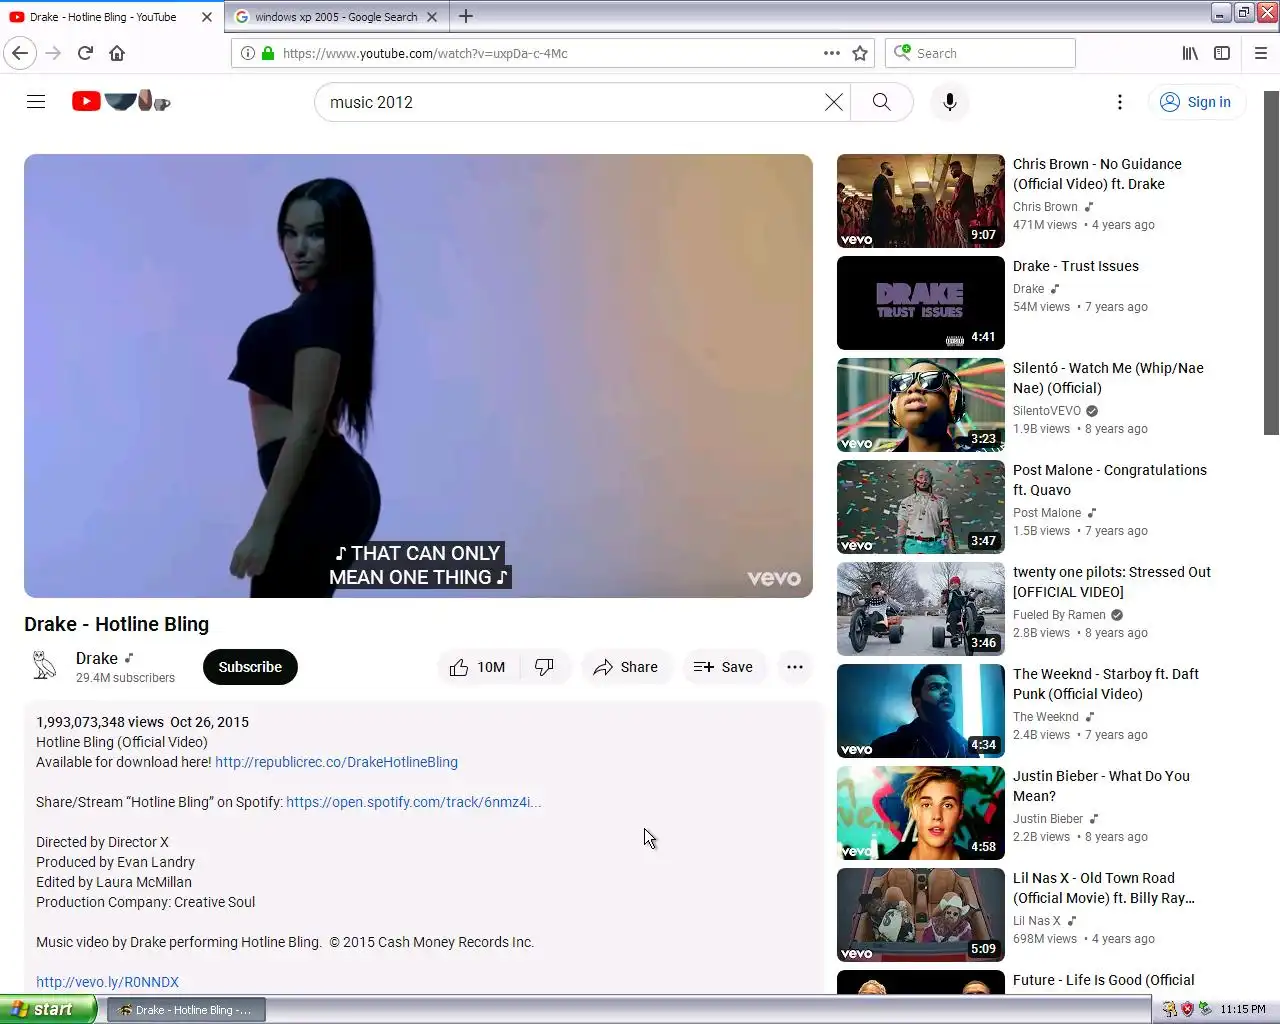This screenshot has height=1024, width=1280.
Task: Click the page vertical scrollbar thumb
Action: tap(1271, 263)
